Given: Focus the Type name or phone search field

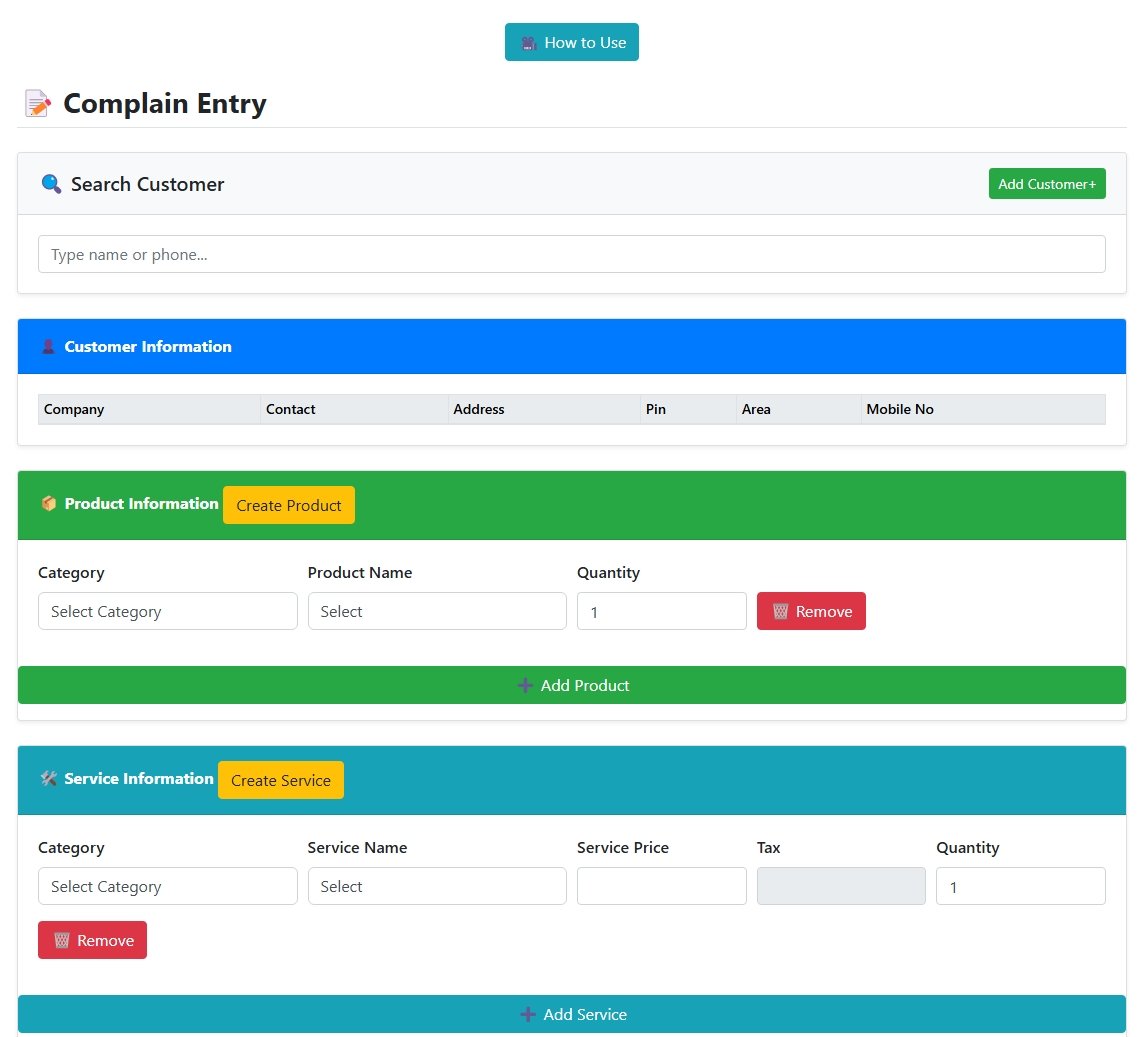Looking at the screenshot, I should tap(571, 254).
